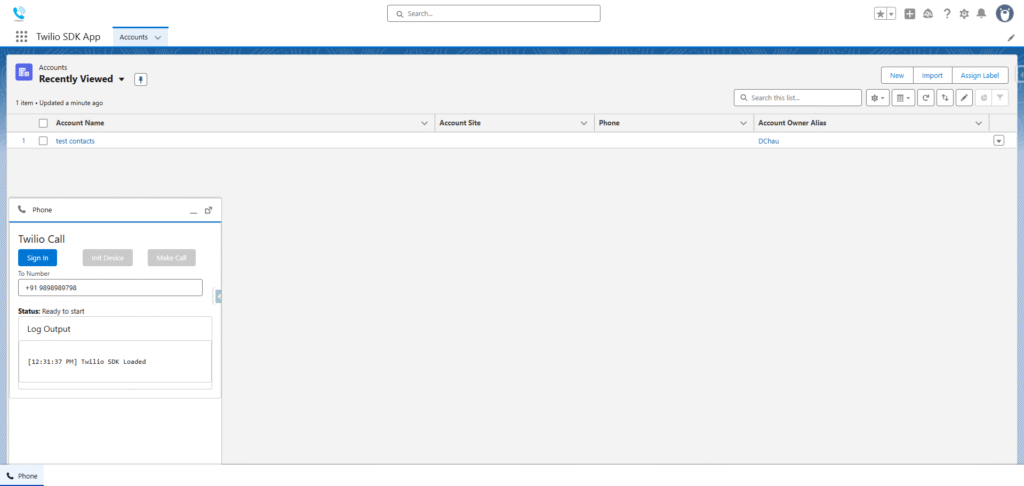The height and width of the screenshot is (486, 1024).
Task: Open row actions for test contacts
Action: point(999,140)
